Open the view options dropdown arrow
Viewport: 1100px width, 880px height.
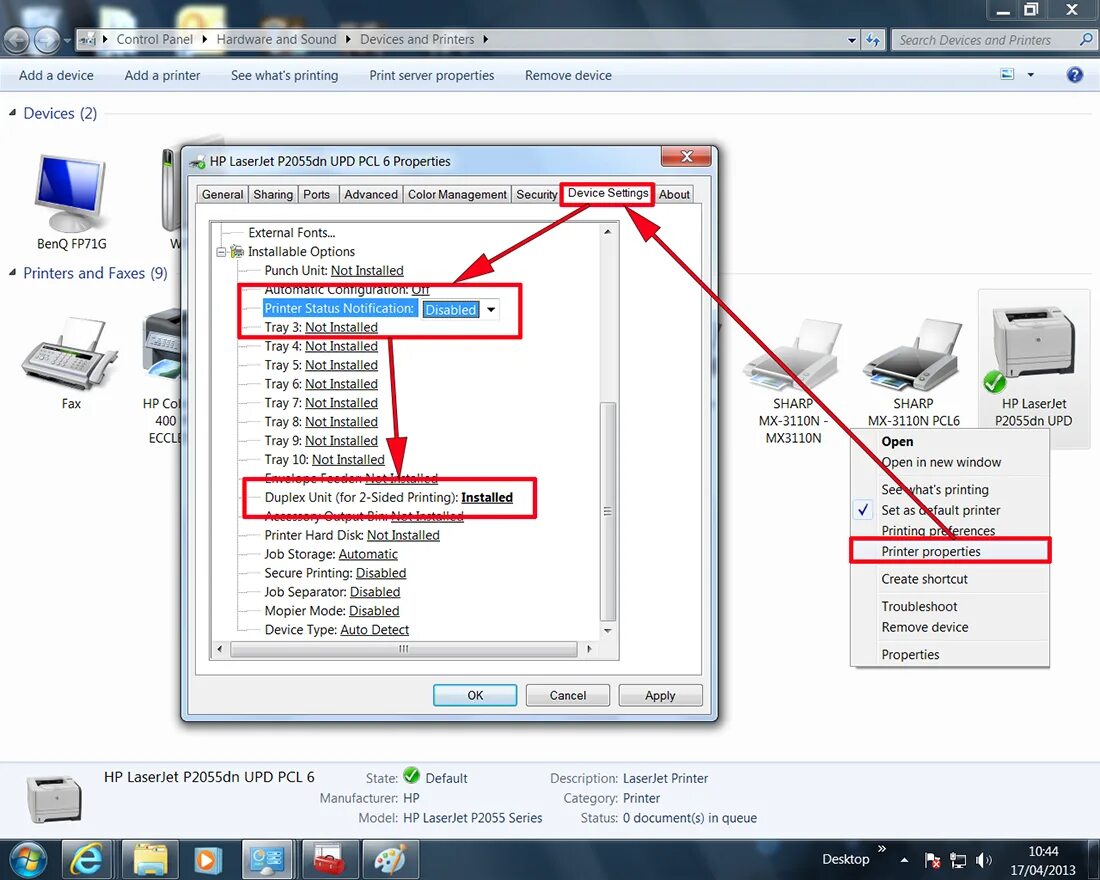[x=1031, y=74]
